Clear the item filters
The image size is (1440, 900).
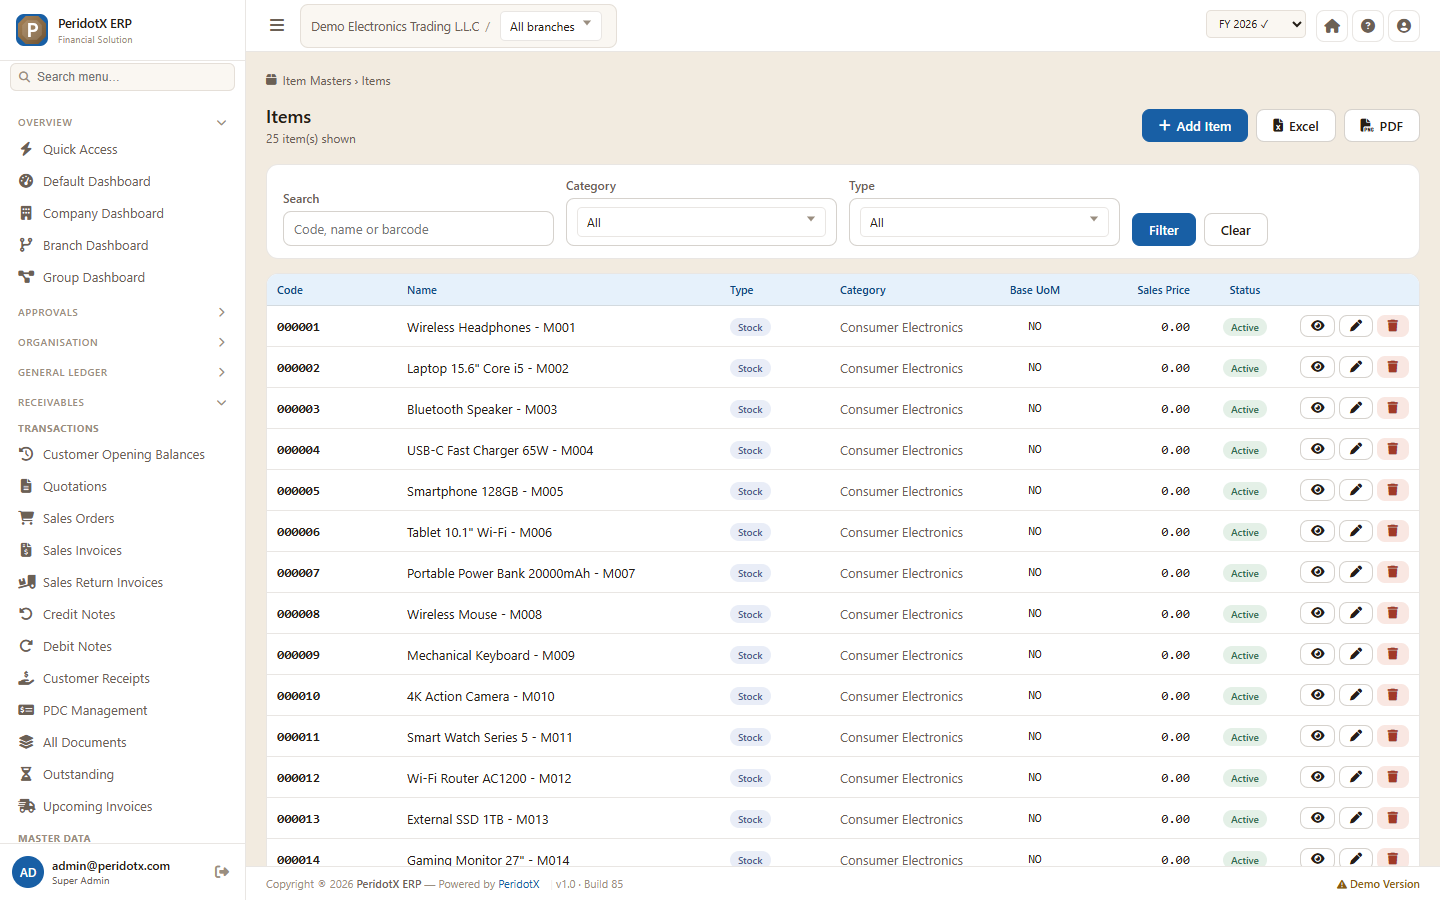1236,230
